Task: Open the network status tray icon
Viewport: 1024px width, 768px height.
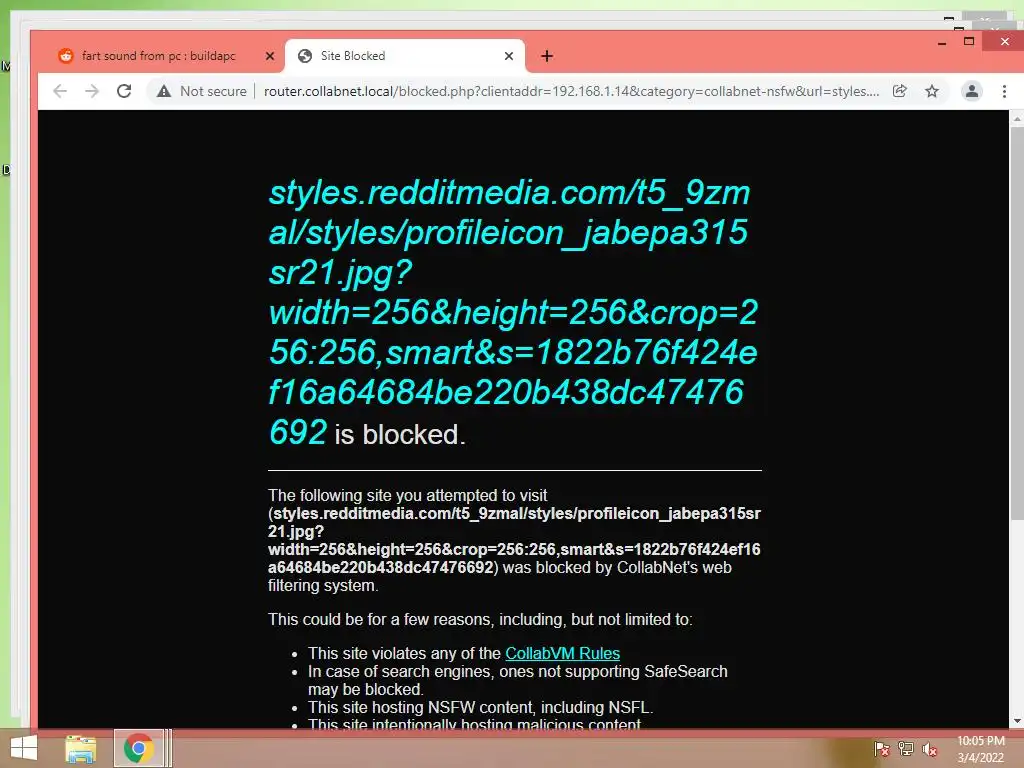Action: tap(906, 749)
